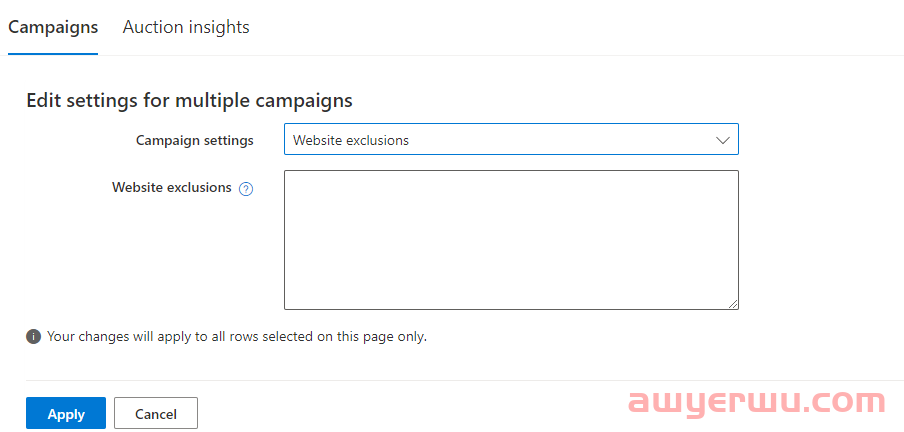The width and height of the screenshot is (904, 432).
Task: Click the "Campaign settings" field label
Action: click(194, 140)
